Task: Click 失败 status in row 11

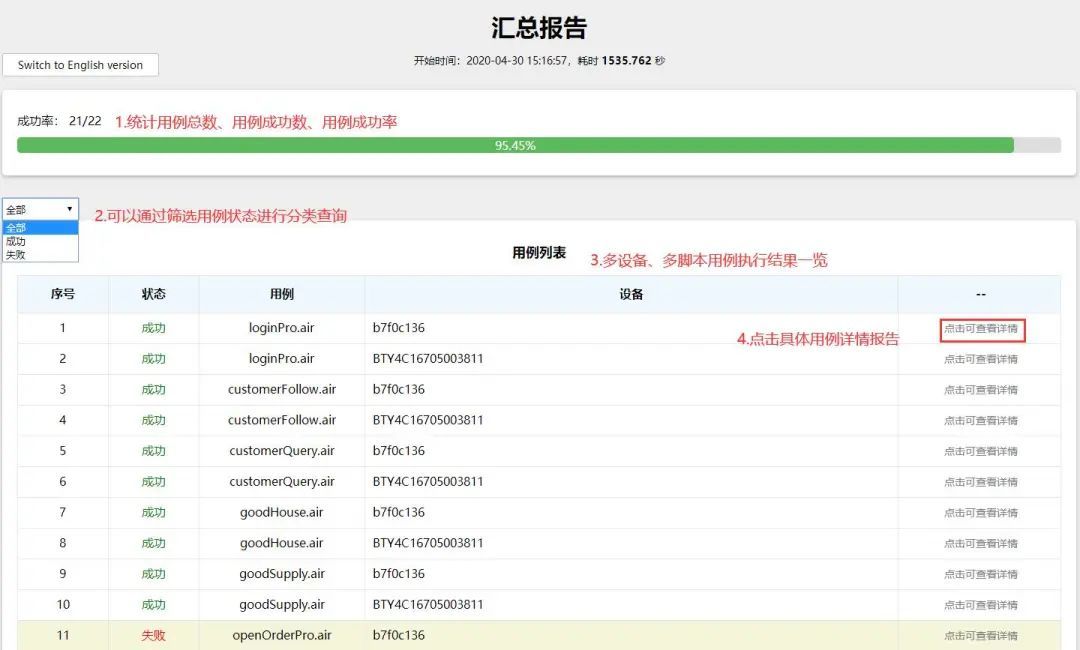Action: coord(154,636)
